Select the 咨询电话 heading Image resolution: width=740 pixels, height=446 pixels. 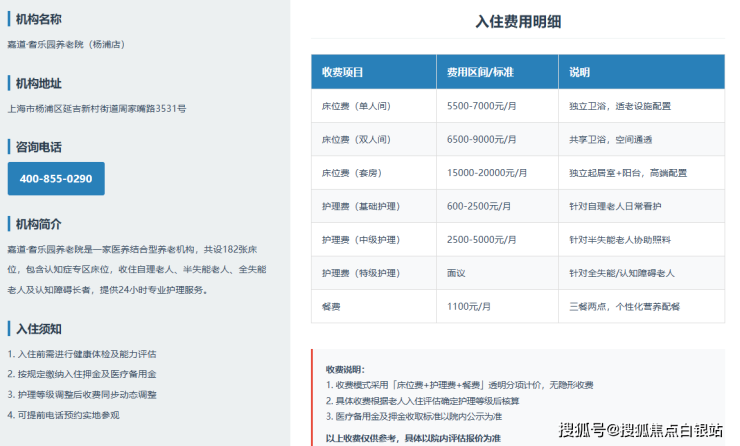point(39,147)
